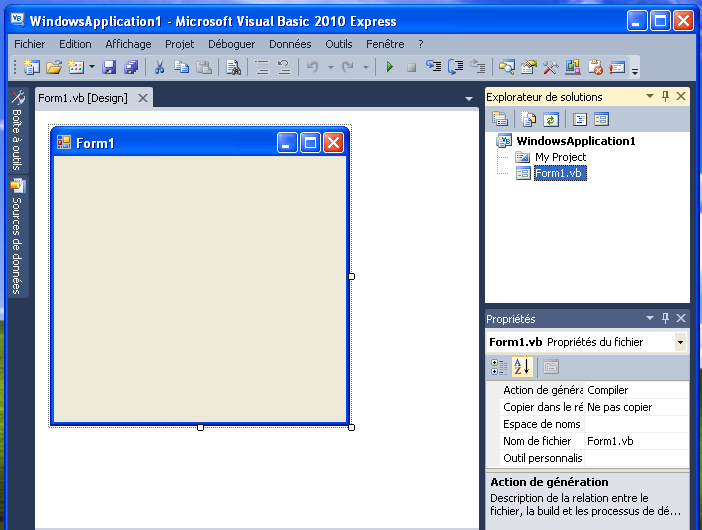The height and width of the screenshot is (530, 702).
Task: Open the Add New Item dropdown arrow
Action: (92, 67)
